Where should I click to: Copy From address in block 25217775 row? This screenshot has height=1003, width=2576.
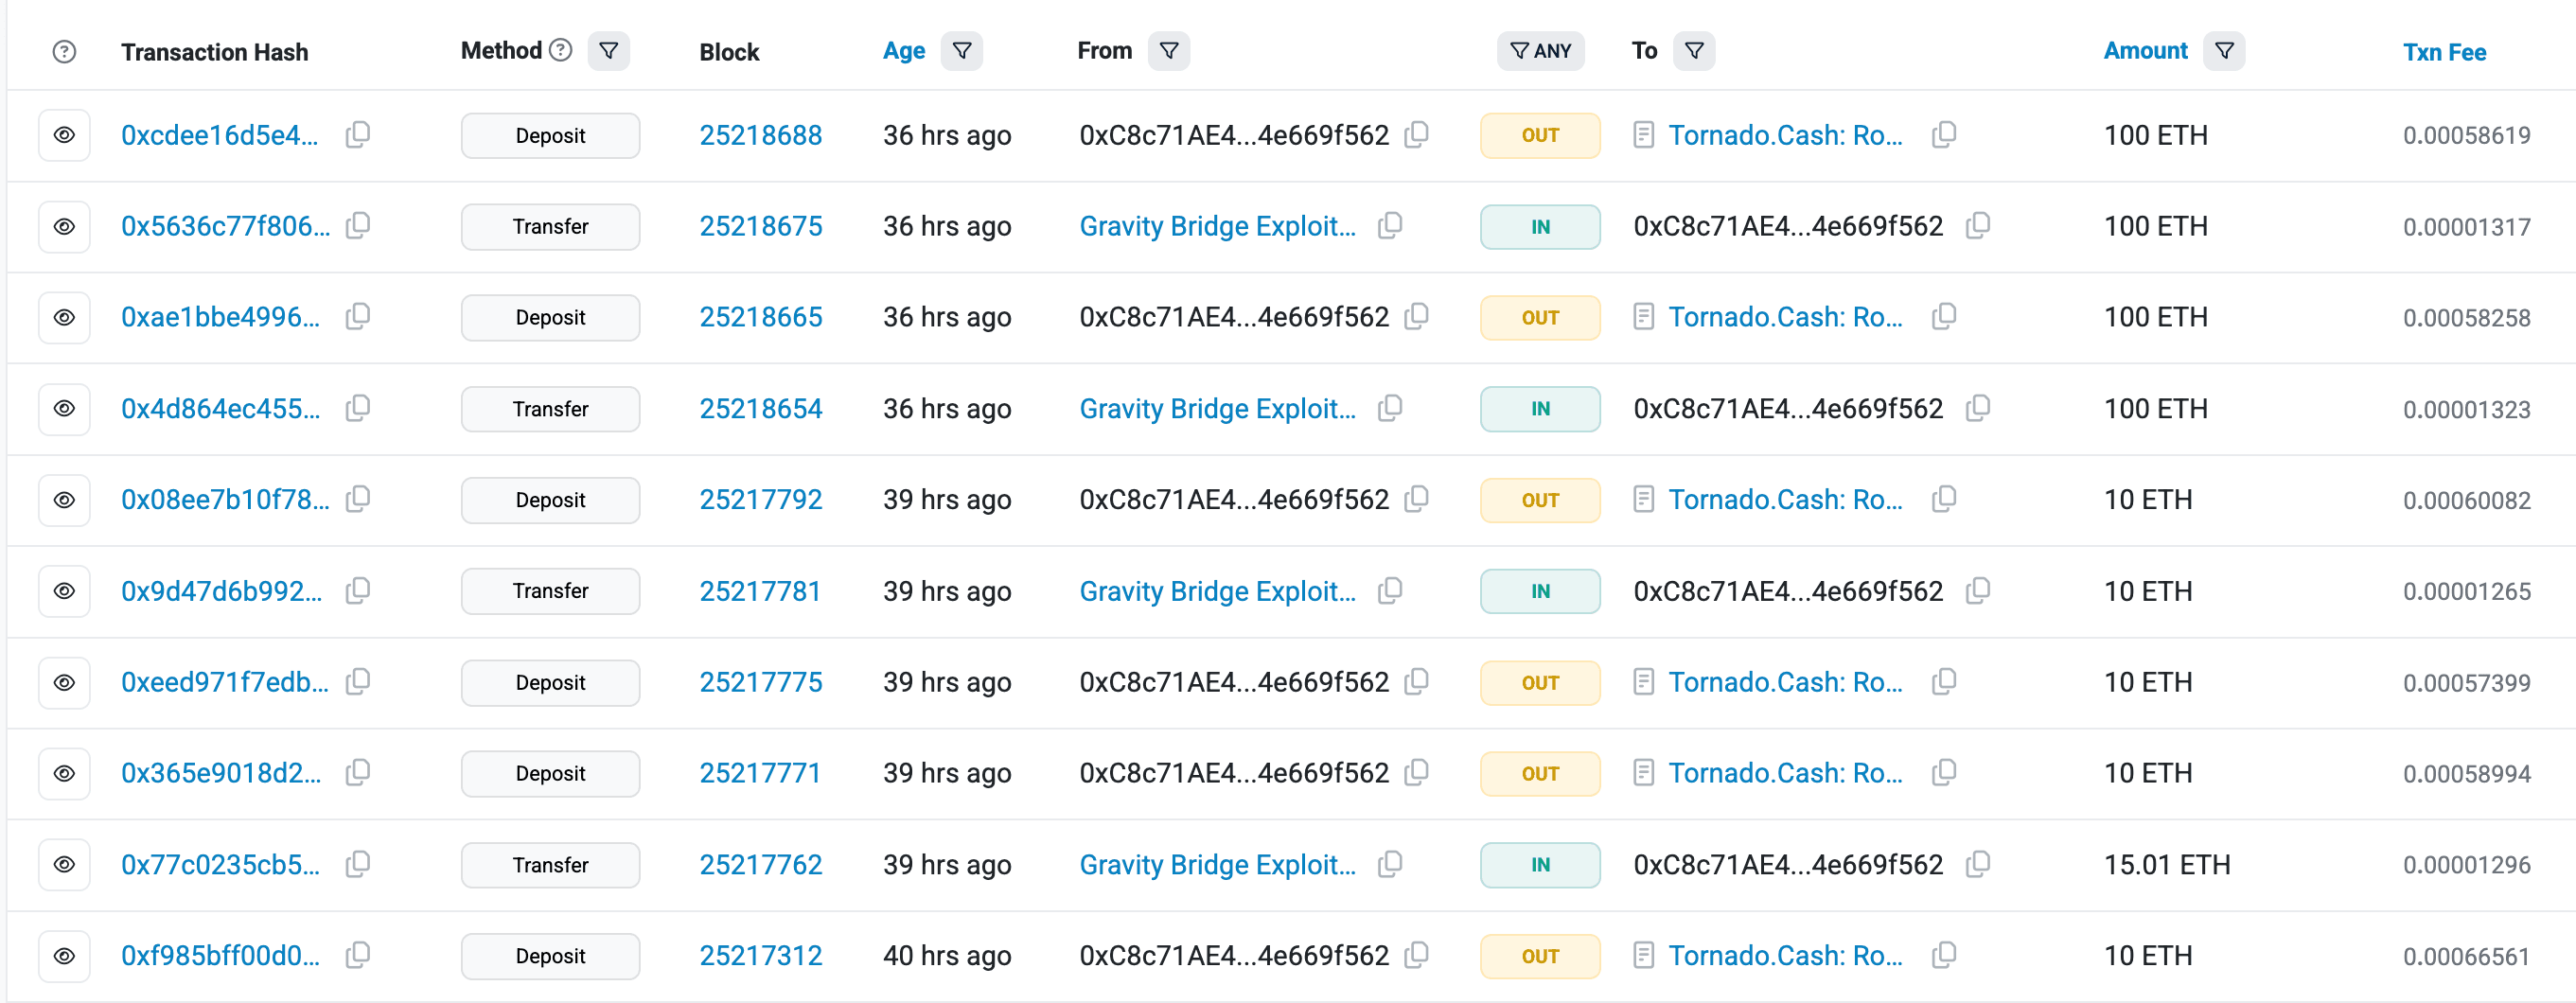coord(1416,681)
